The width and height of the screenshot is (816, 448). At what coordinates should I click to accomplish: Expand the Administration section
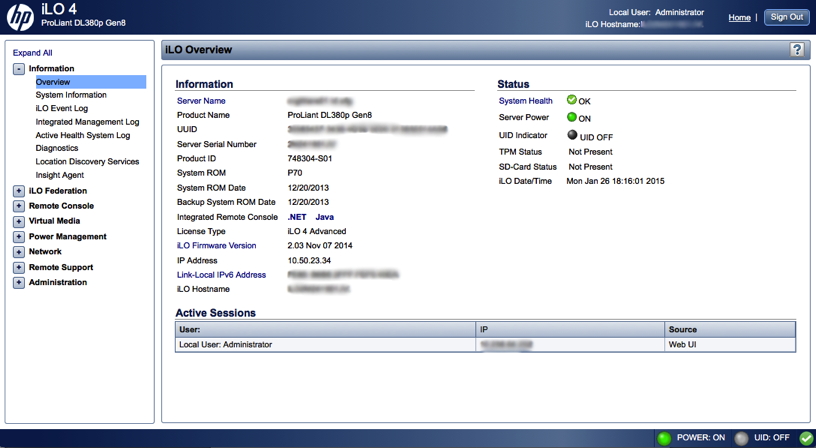(x=19, y=283)
